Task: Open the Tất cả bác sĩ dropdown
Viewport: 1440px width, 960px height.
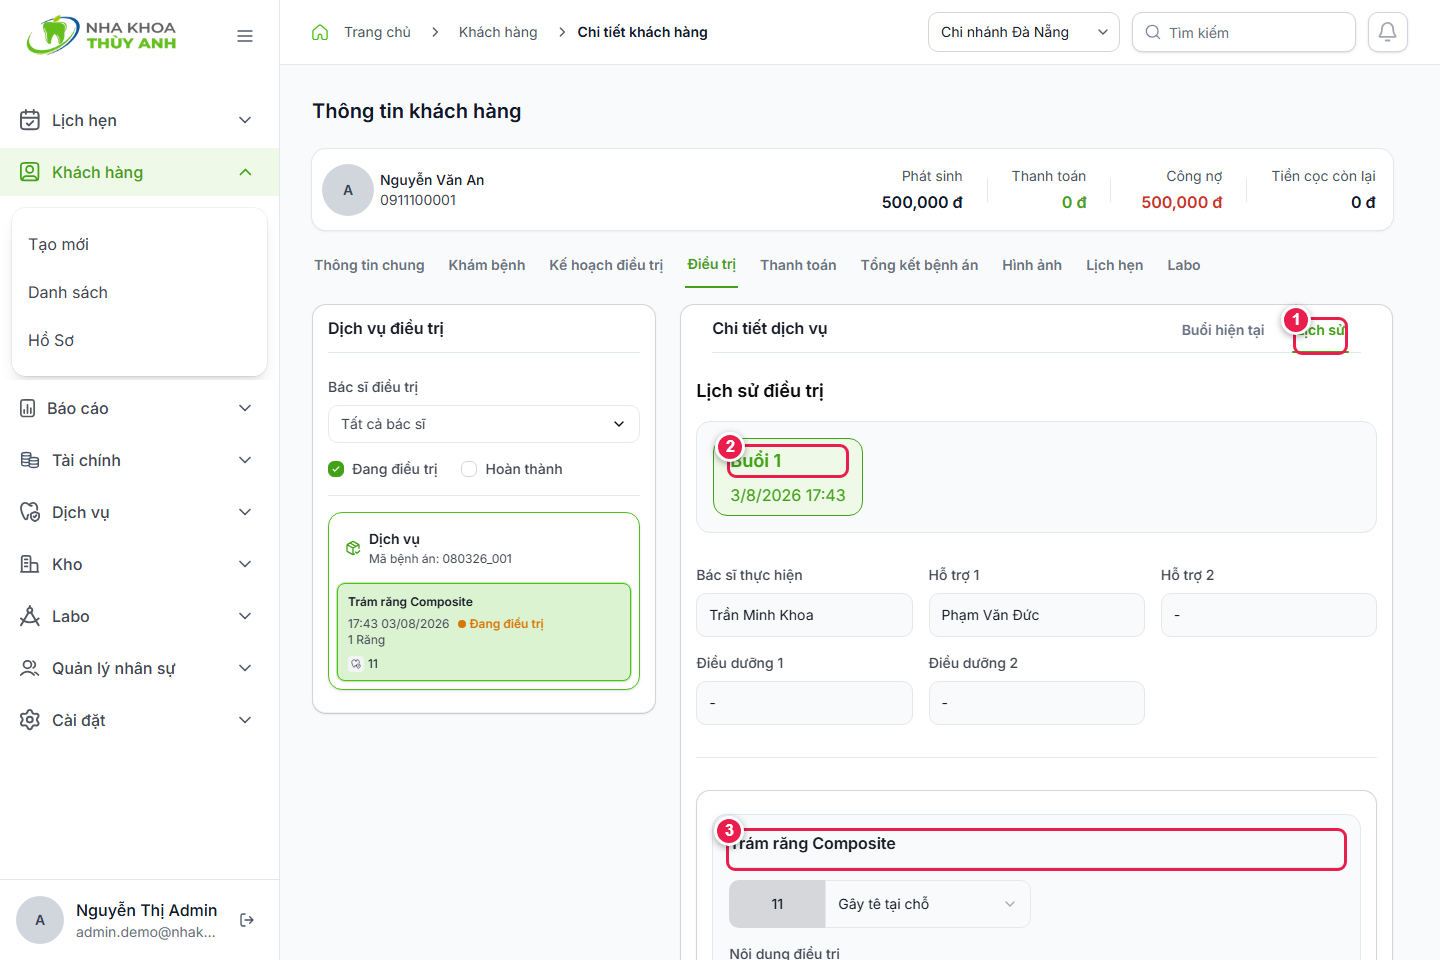Action: (x=484, y=424)
